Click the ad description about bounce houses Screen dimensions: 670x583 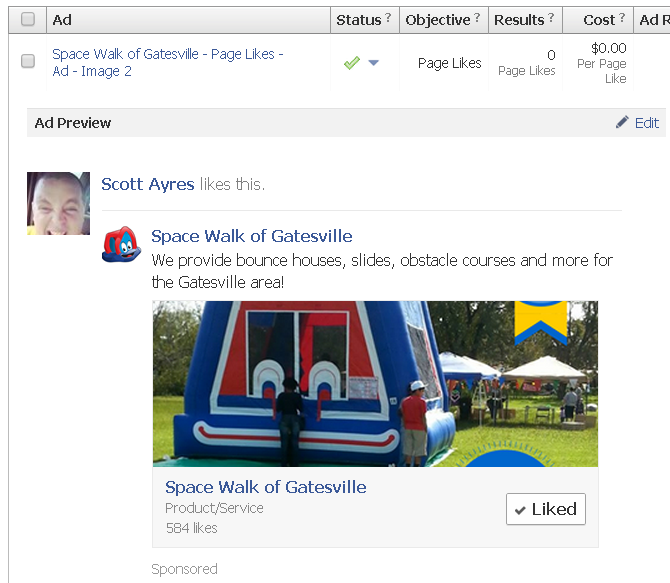point(382,271)
